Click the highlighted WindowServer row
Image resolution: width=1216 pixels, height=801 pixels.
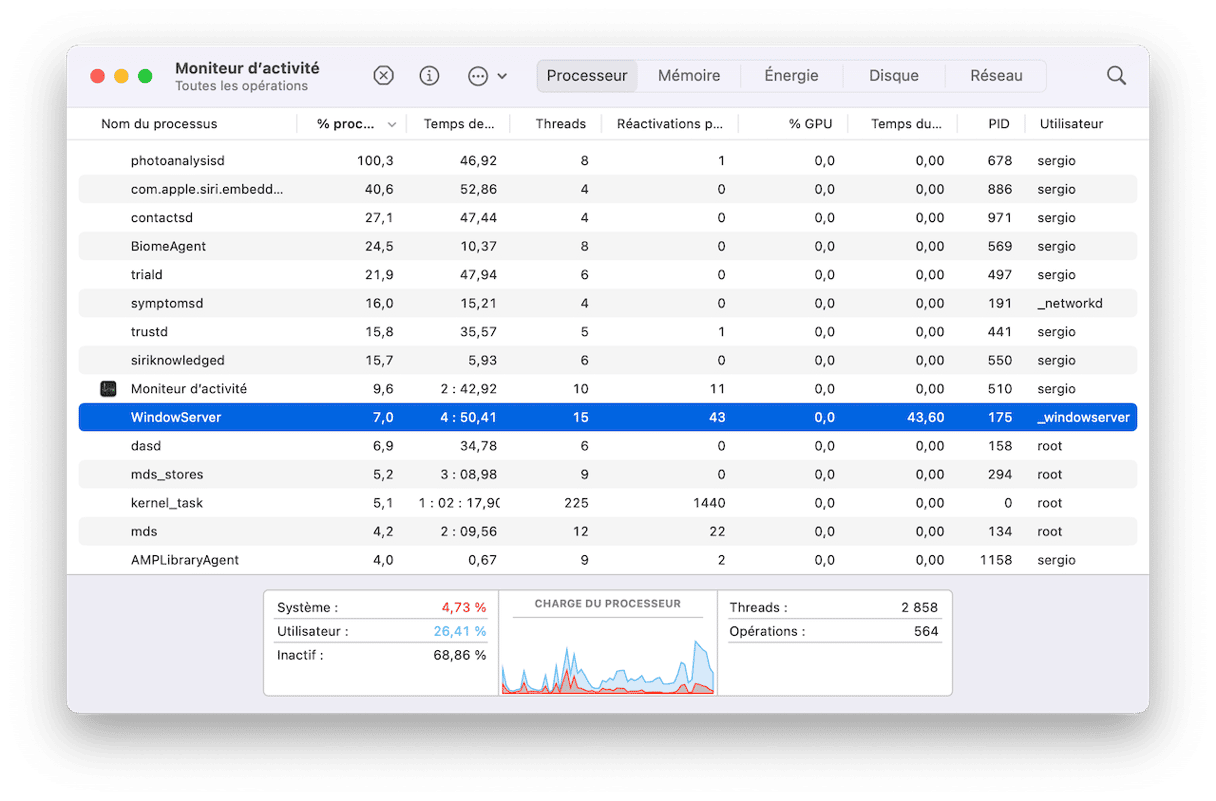pos(607,417)
